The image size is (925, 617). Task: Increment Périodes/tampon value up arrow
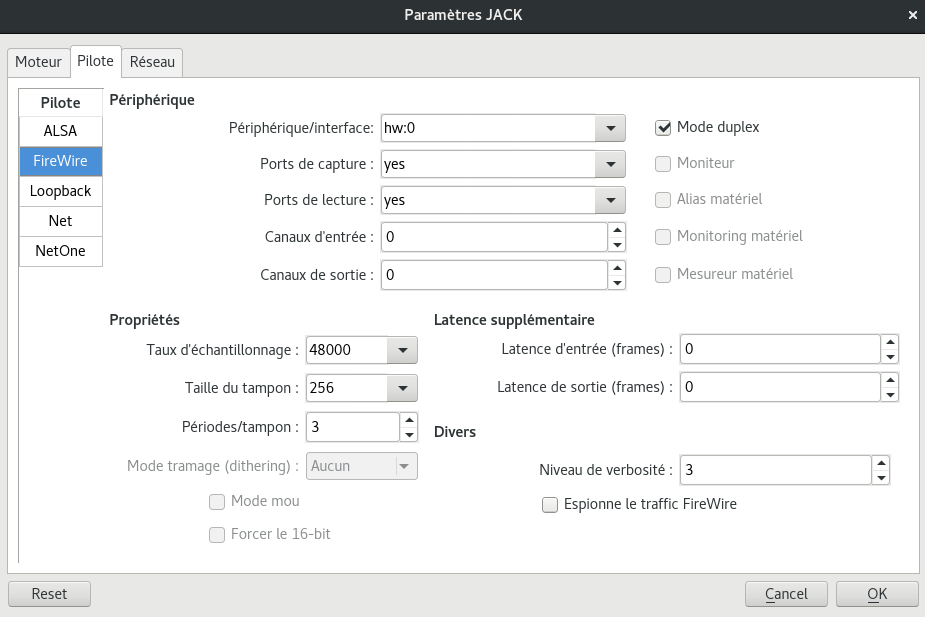(x=408, y=420)
